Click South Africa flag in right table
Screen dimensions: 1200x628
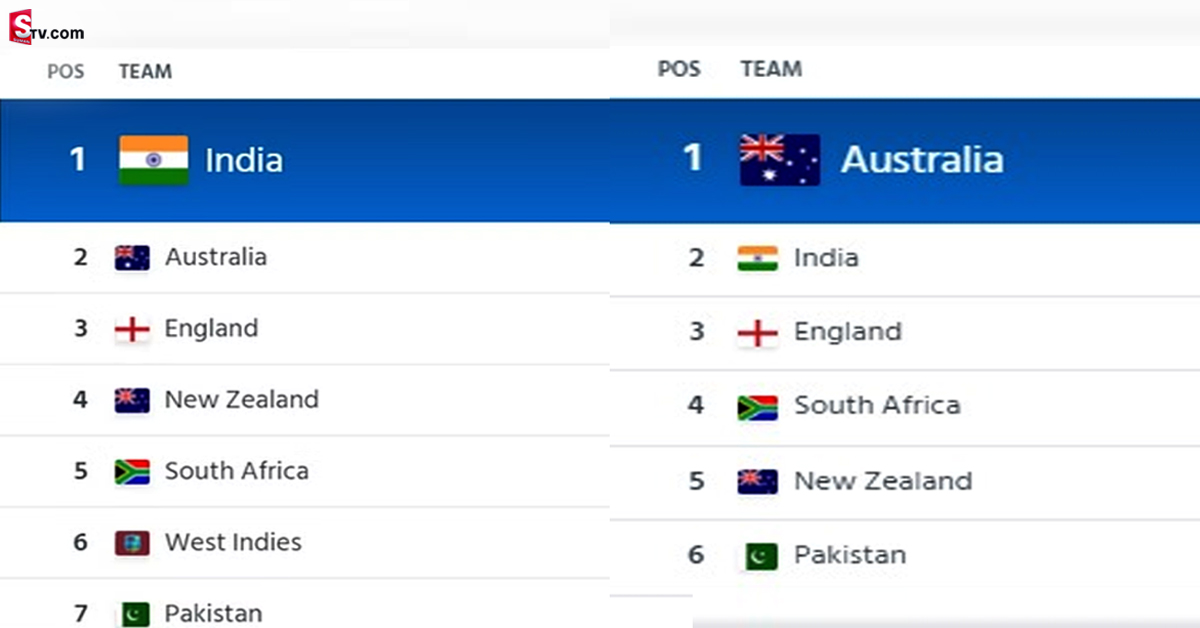point(757,407)
